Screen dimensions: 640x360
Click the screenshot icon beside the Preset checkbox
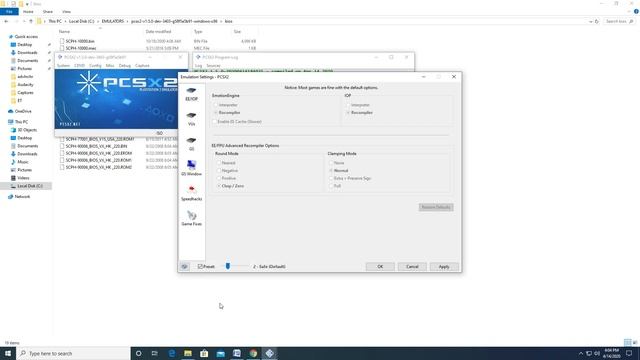tap(184, 267)
